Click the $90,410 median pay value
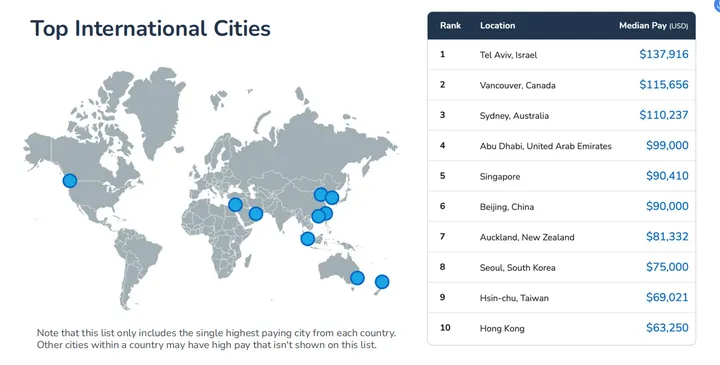The width and height of the screenshot is (720, 365). click(667, 176)
